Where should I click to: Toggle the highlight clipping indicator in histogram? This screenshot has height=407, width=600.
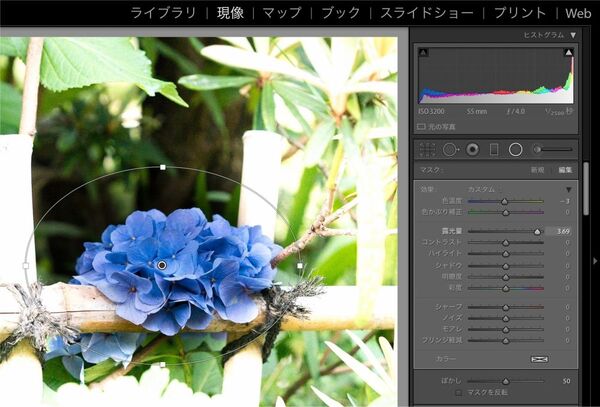click(569, 52)
